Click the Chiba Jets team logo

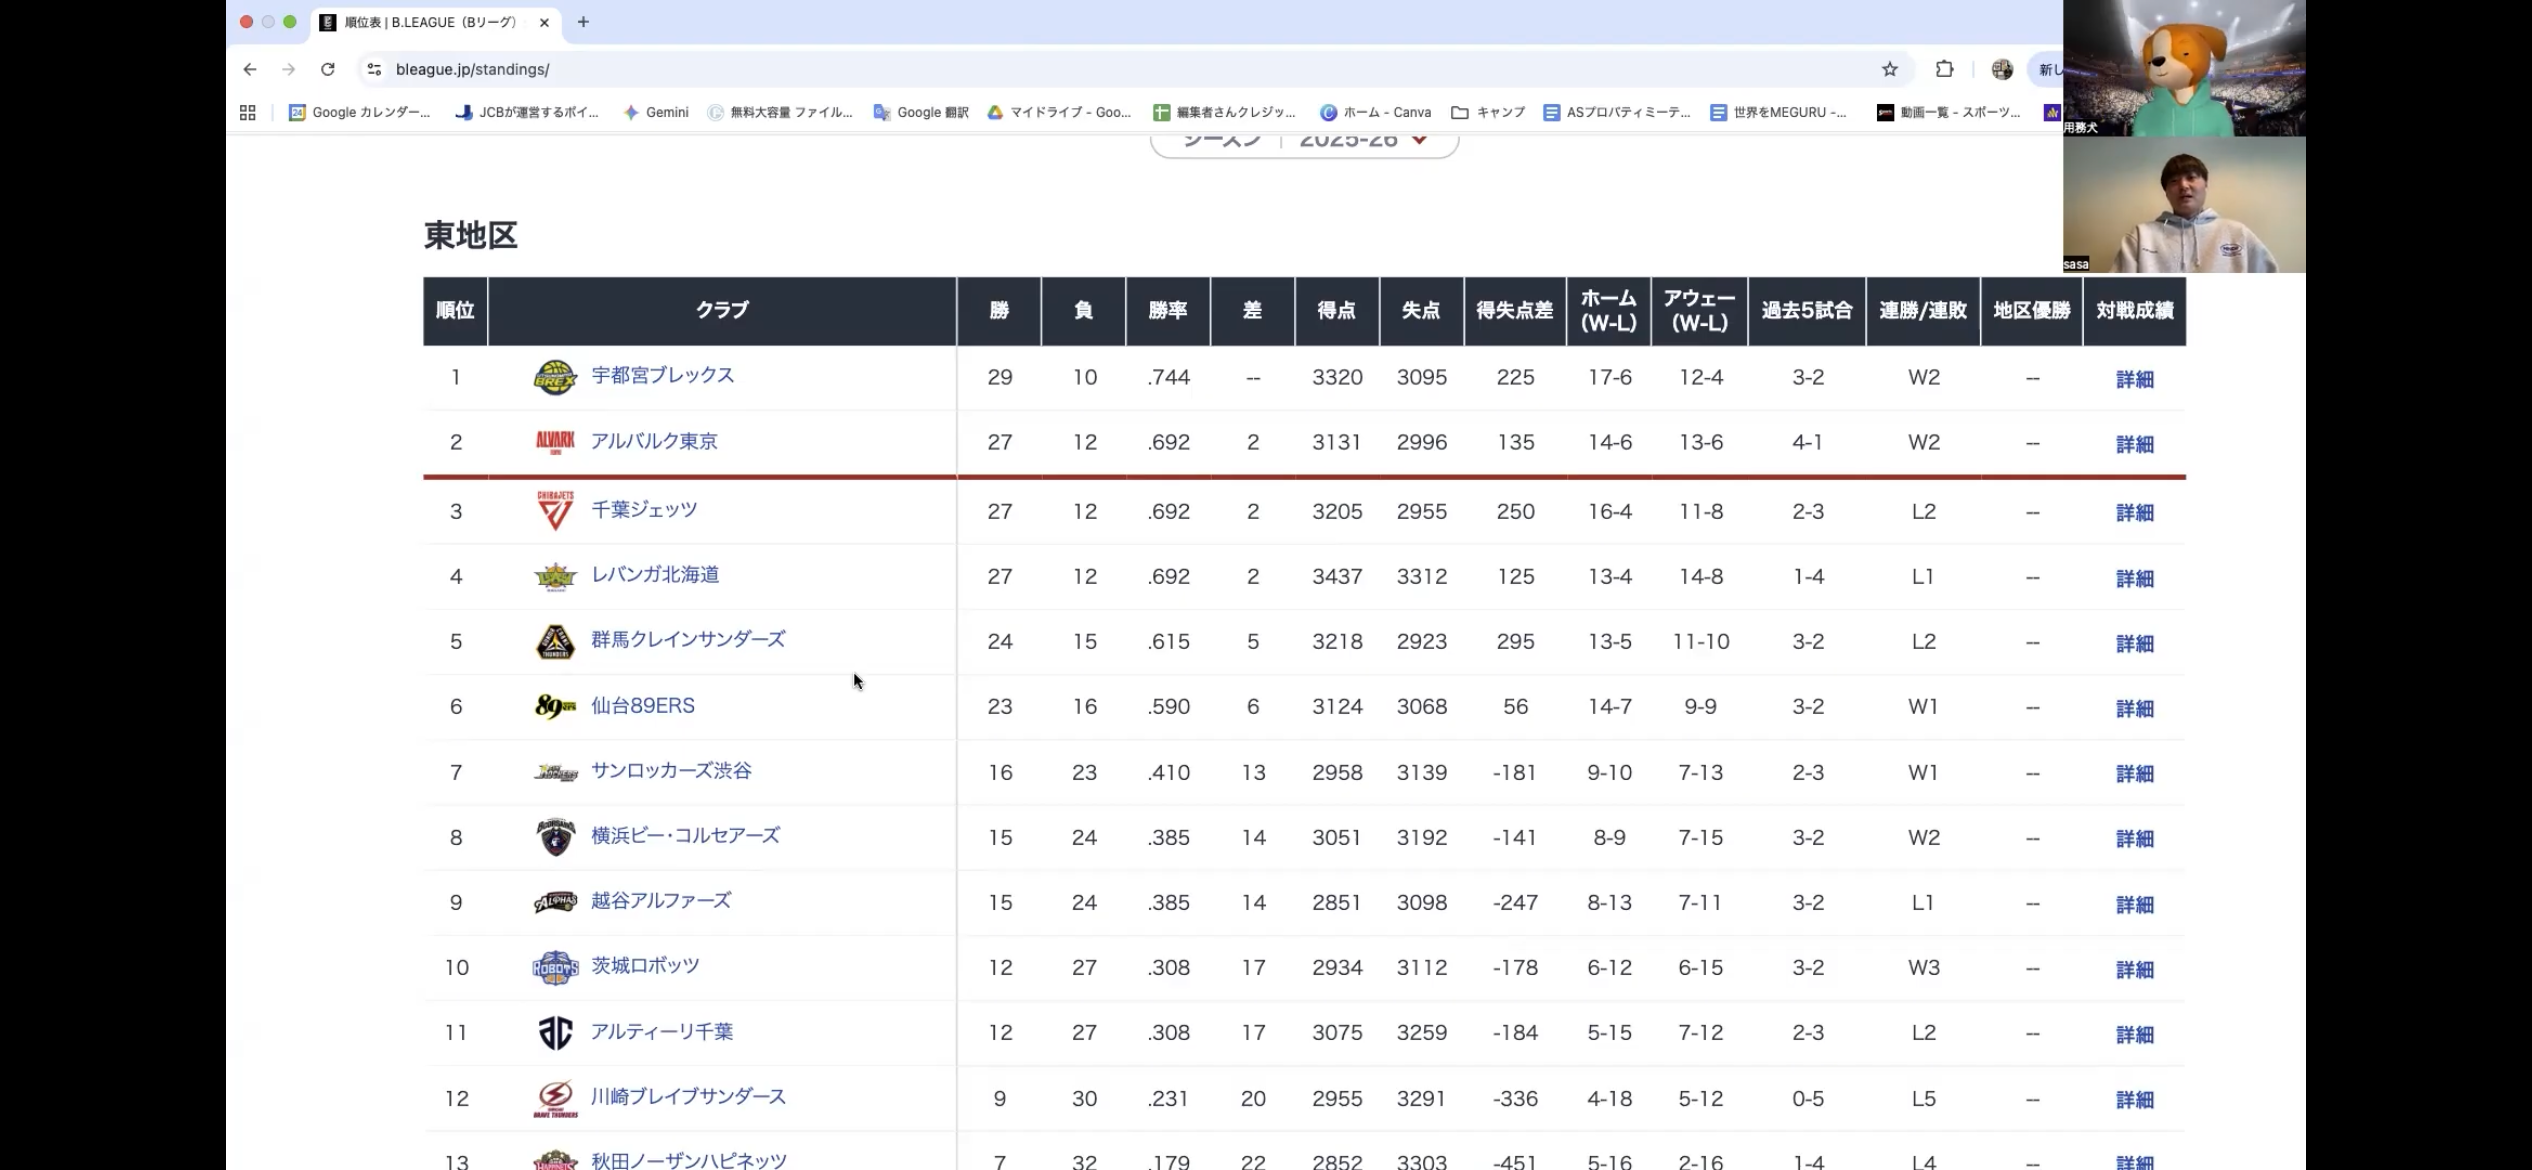[x=555, y=511]
